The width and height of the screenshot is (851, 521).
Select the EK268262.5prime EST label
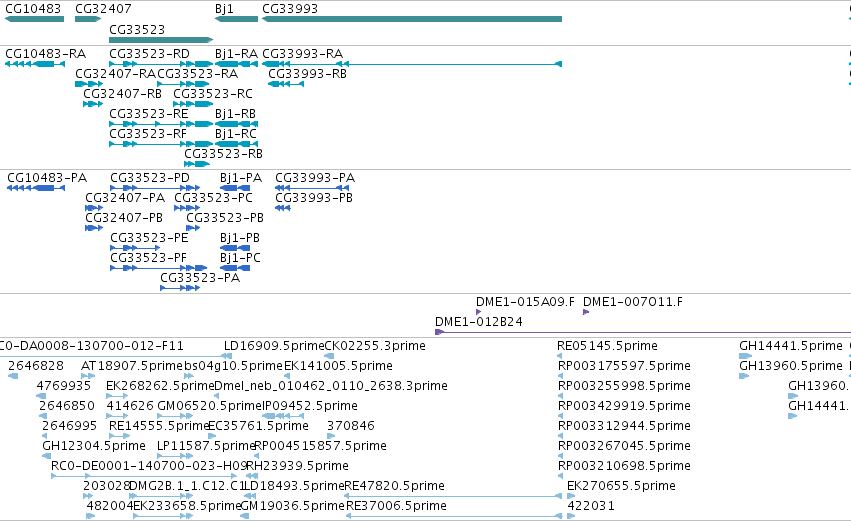[160, 386]
